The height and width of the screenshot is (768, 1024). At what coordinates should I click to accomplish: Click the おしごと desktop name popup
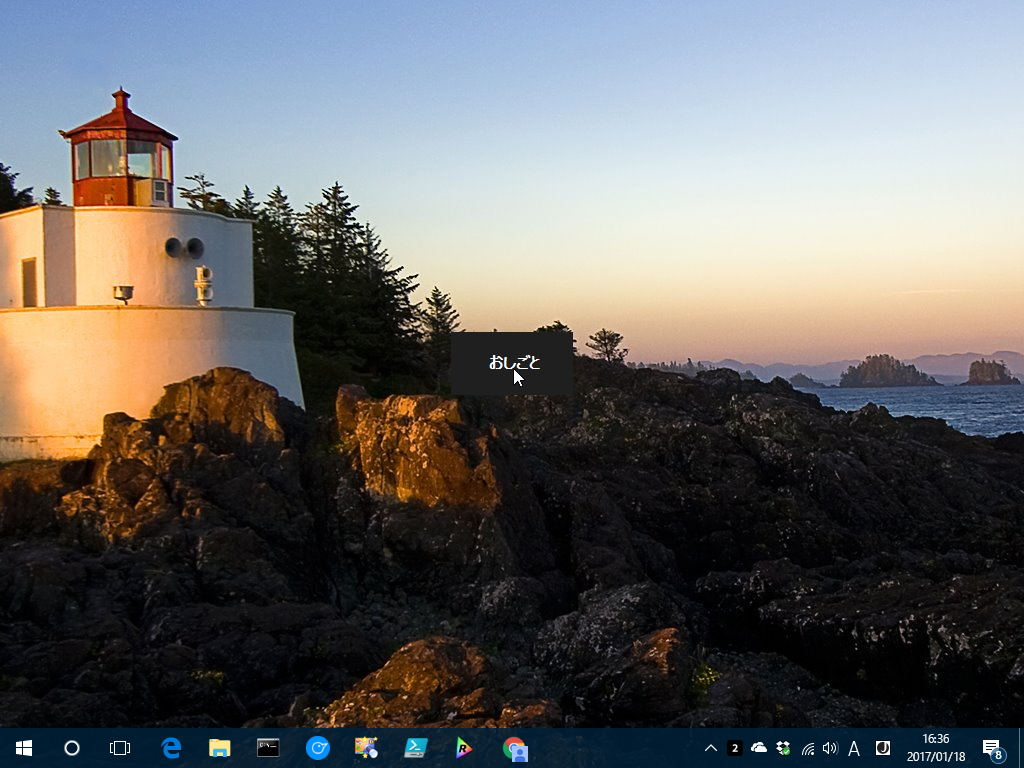512,363
